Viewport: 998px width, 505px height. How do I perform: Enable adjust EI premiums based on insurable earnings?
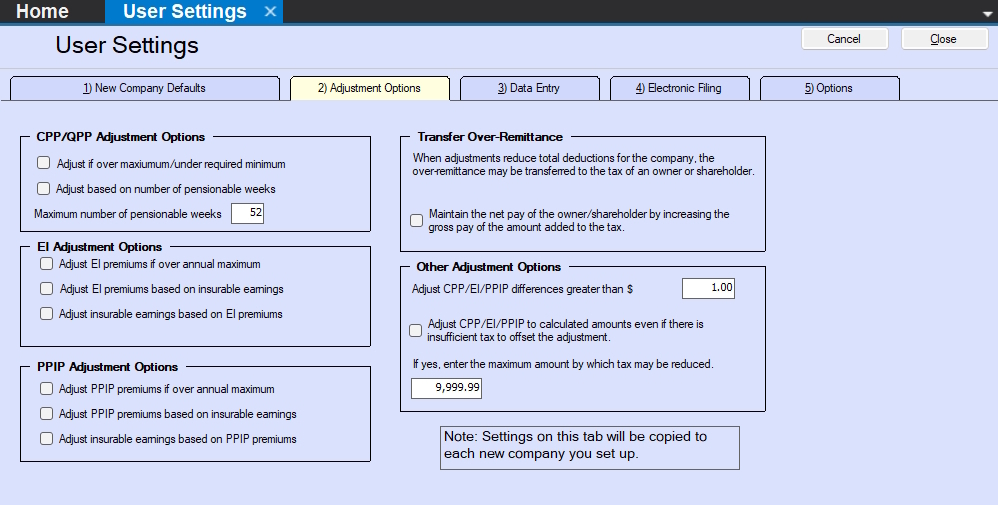pyautogui.click(x=46, y=289)
